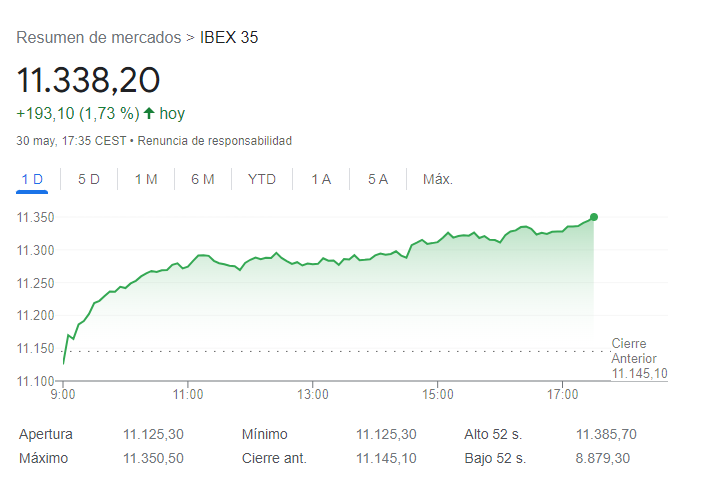Image resolution: width=704 pixels, height=482 pixels.
Task: Switch to the 5 D tab
Action: (x=89, y=180)
